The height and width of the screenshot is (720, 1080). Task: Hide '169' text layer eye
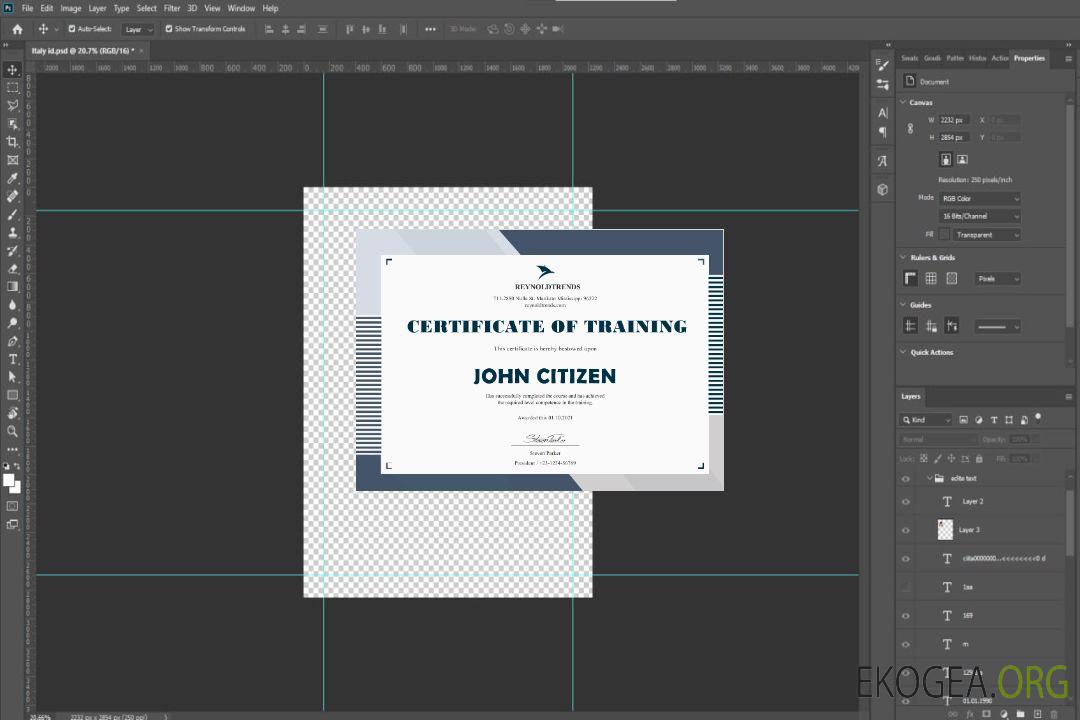click(906, 616)
